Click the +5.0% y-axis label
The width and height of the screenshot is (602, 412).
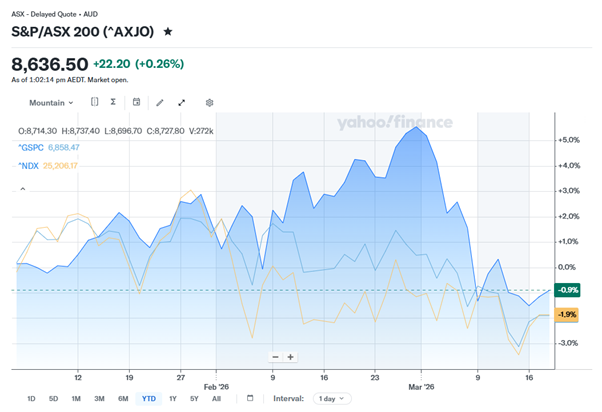click(569, 140)
